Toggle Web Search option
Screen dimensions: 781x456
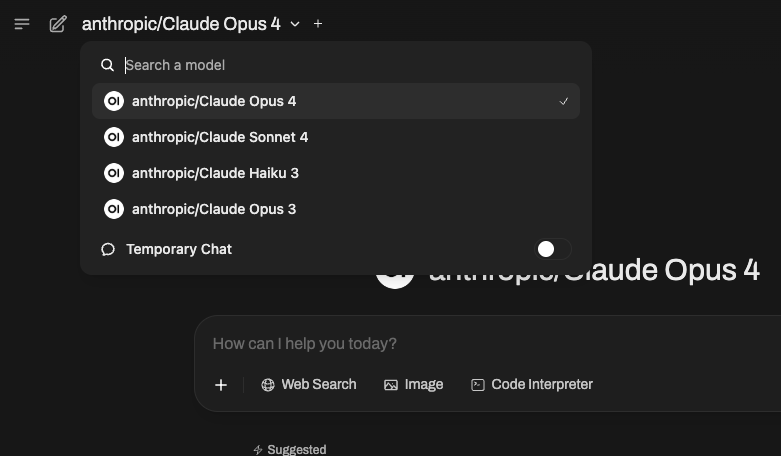pos(309,385)
